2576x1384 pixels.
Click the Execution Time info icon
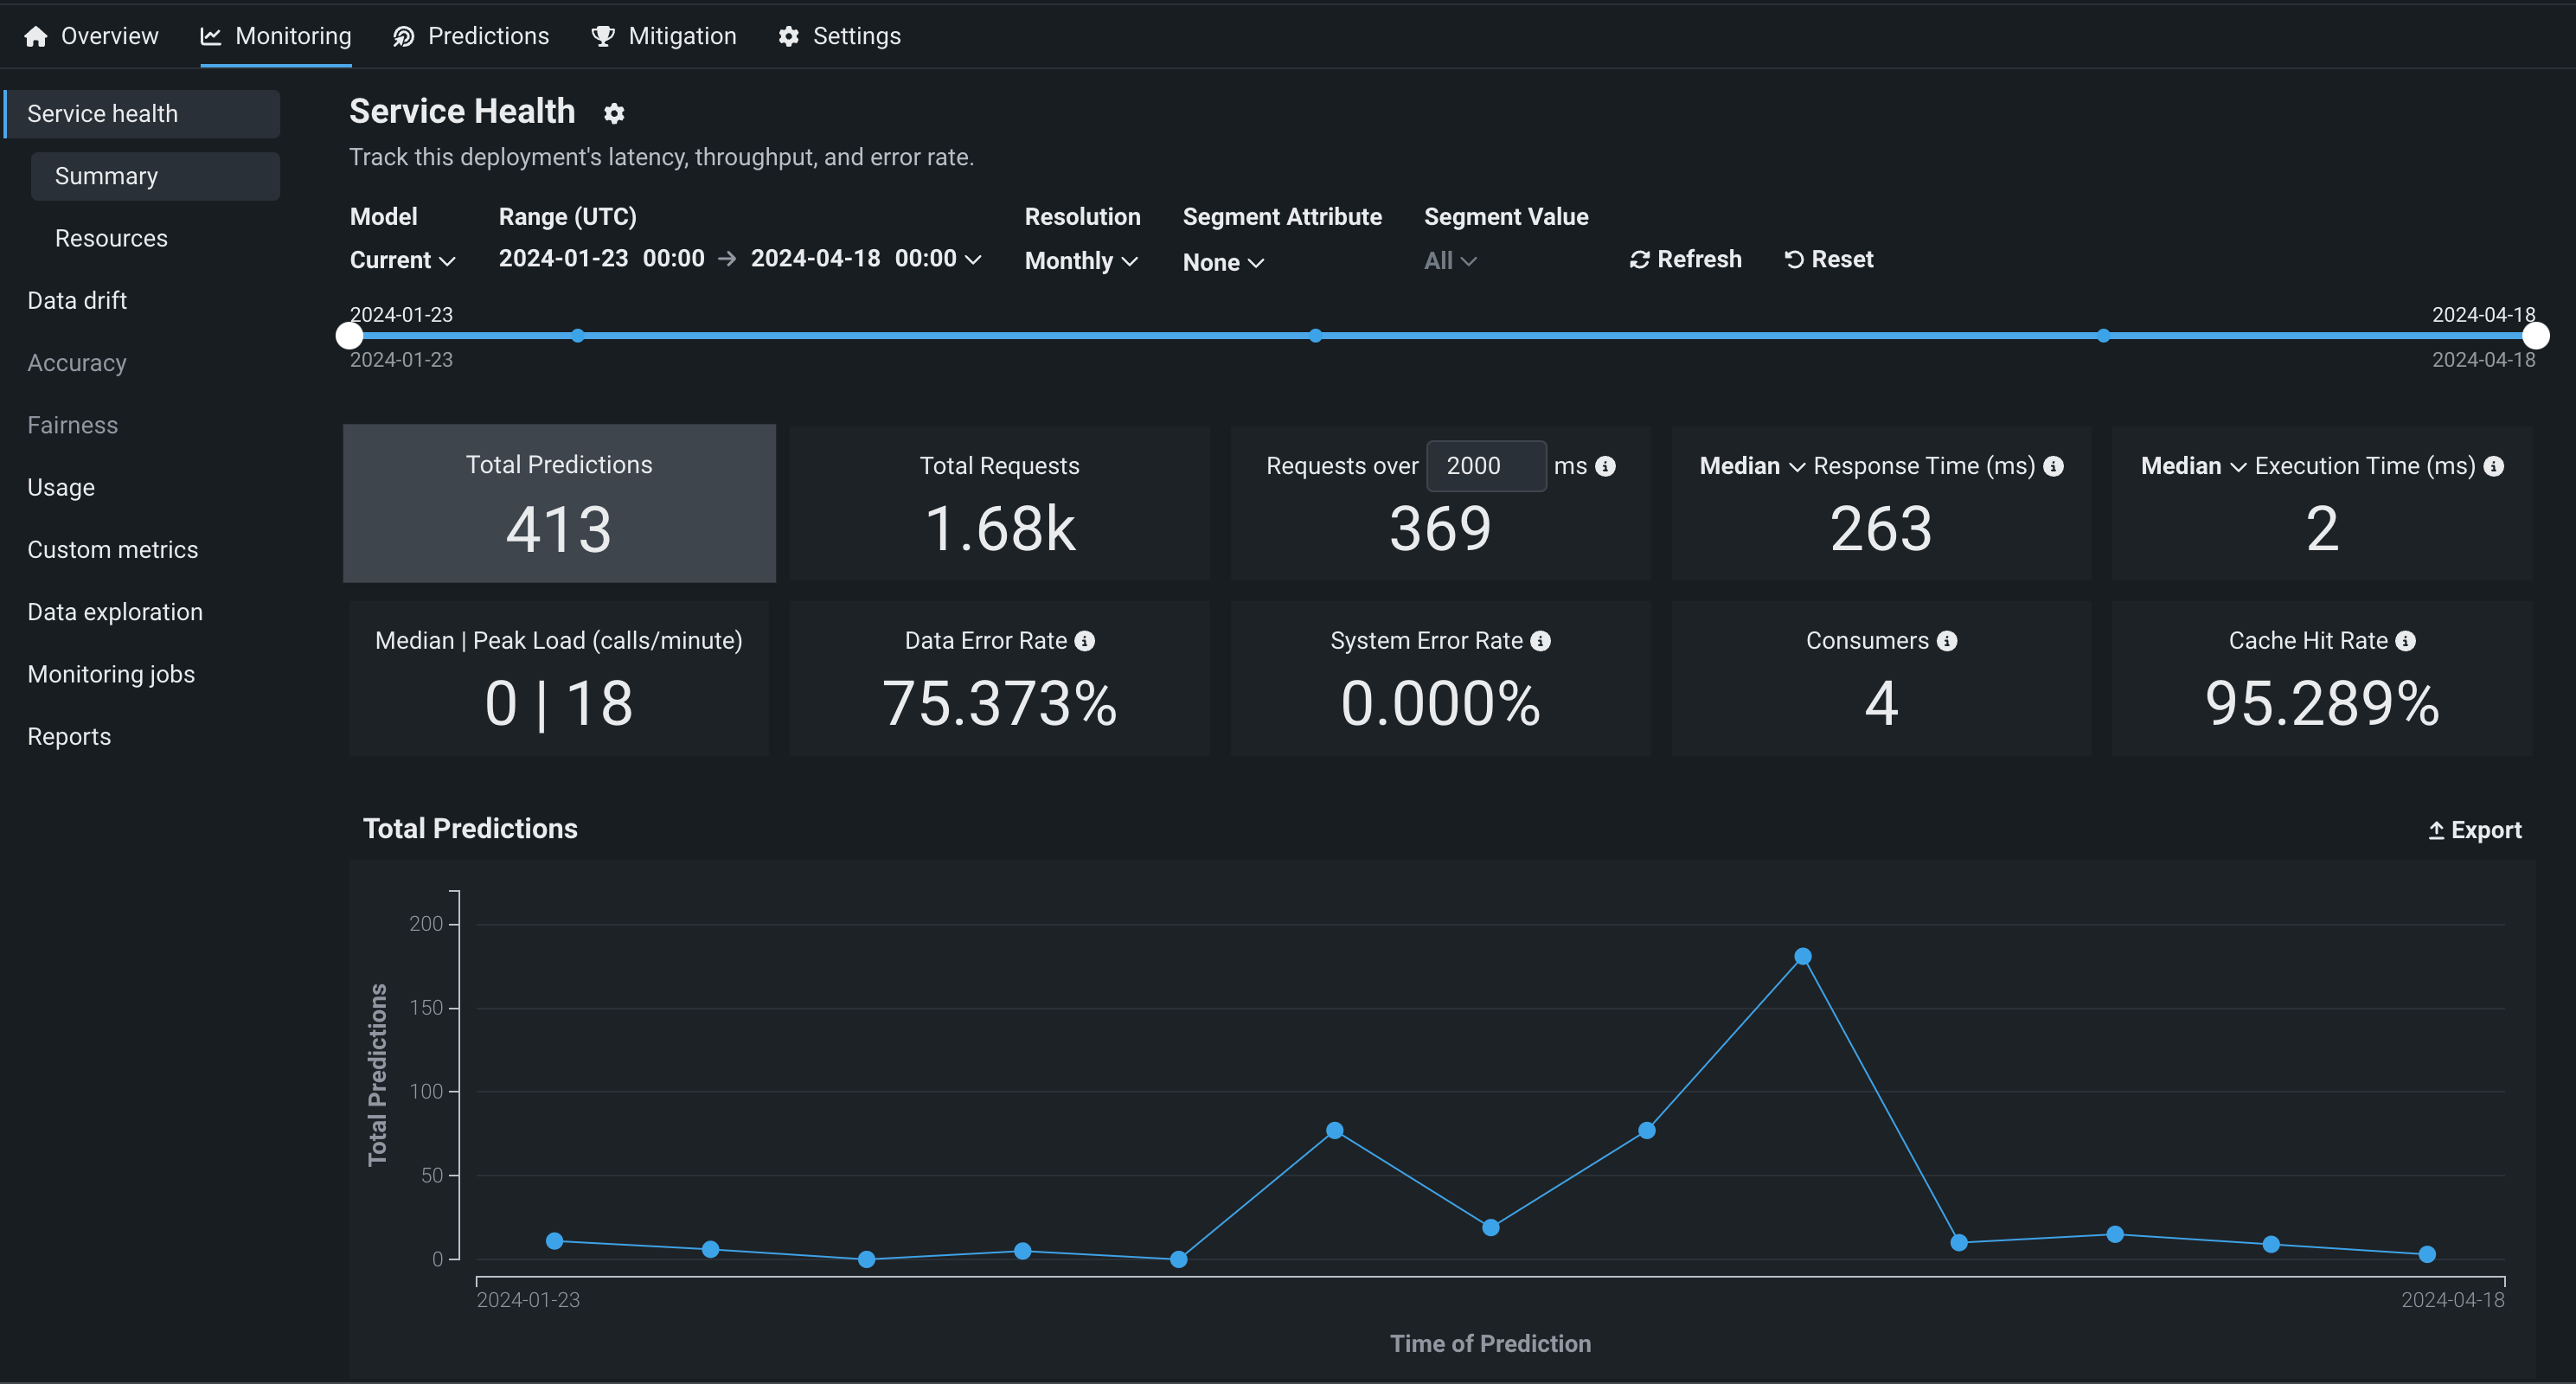[x=2494, y=466]
